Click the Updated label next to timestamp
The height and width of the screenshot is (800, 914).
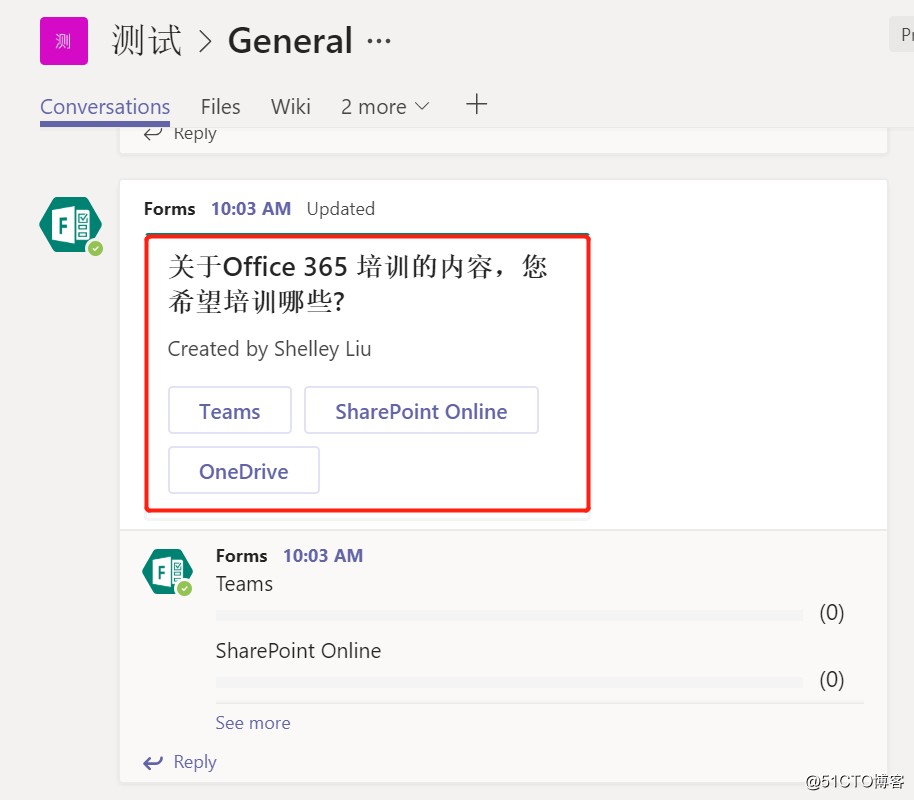pyautogui.click(x=340, y=209)
